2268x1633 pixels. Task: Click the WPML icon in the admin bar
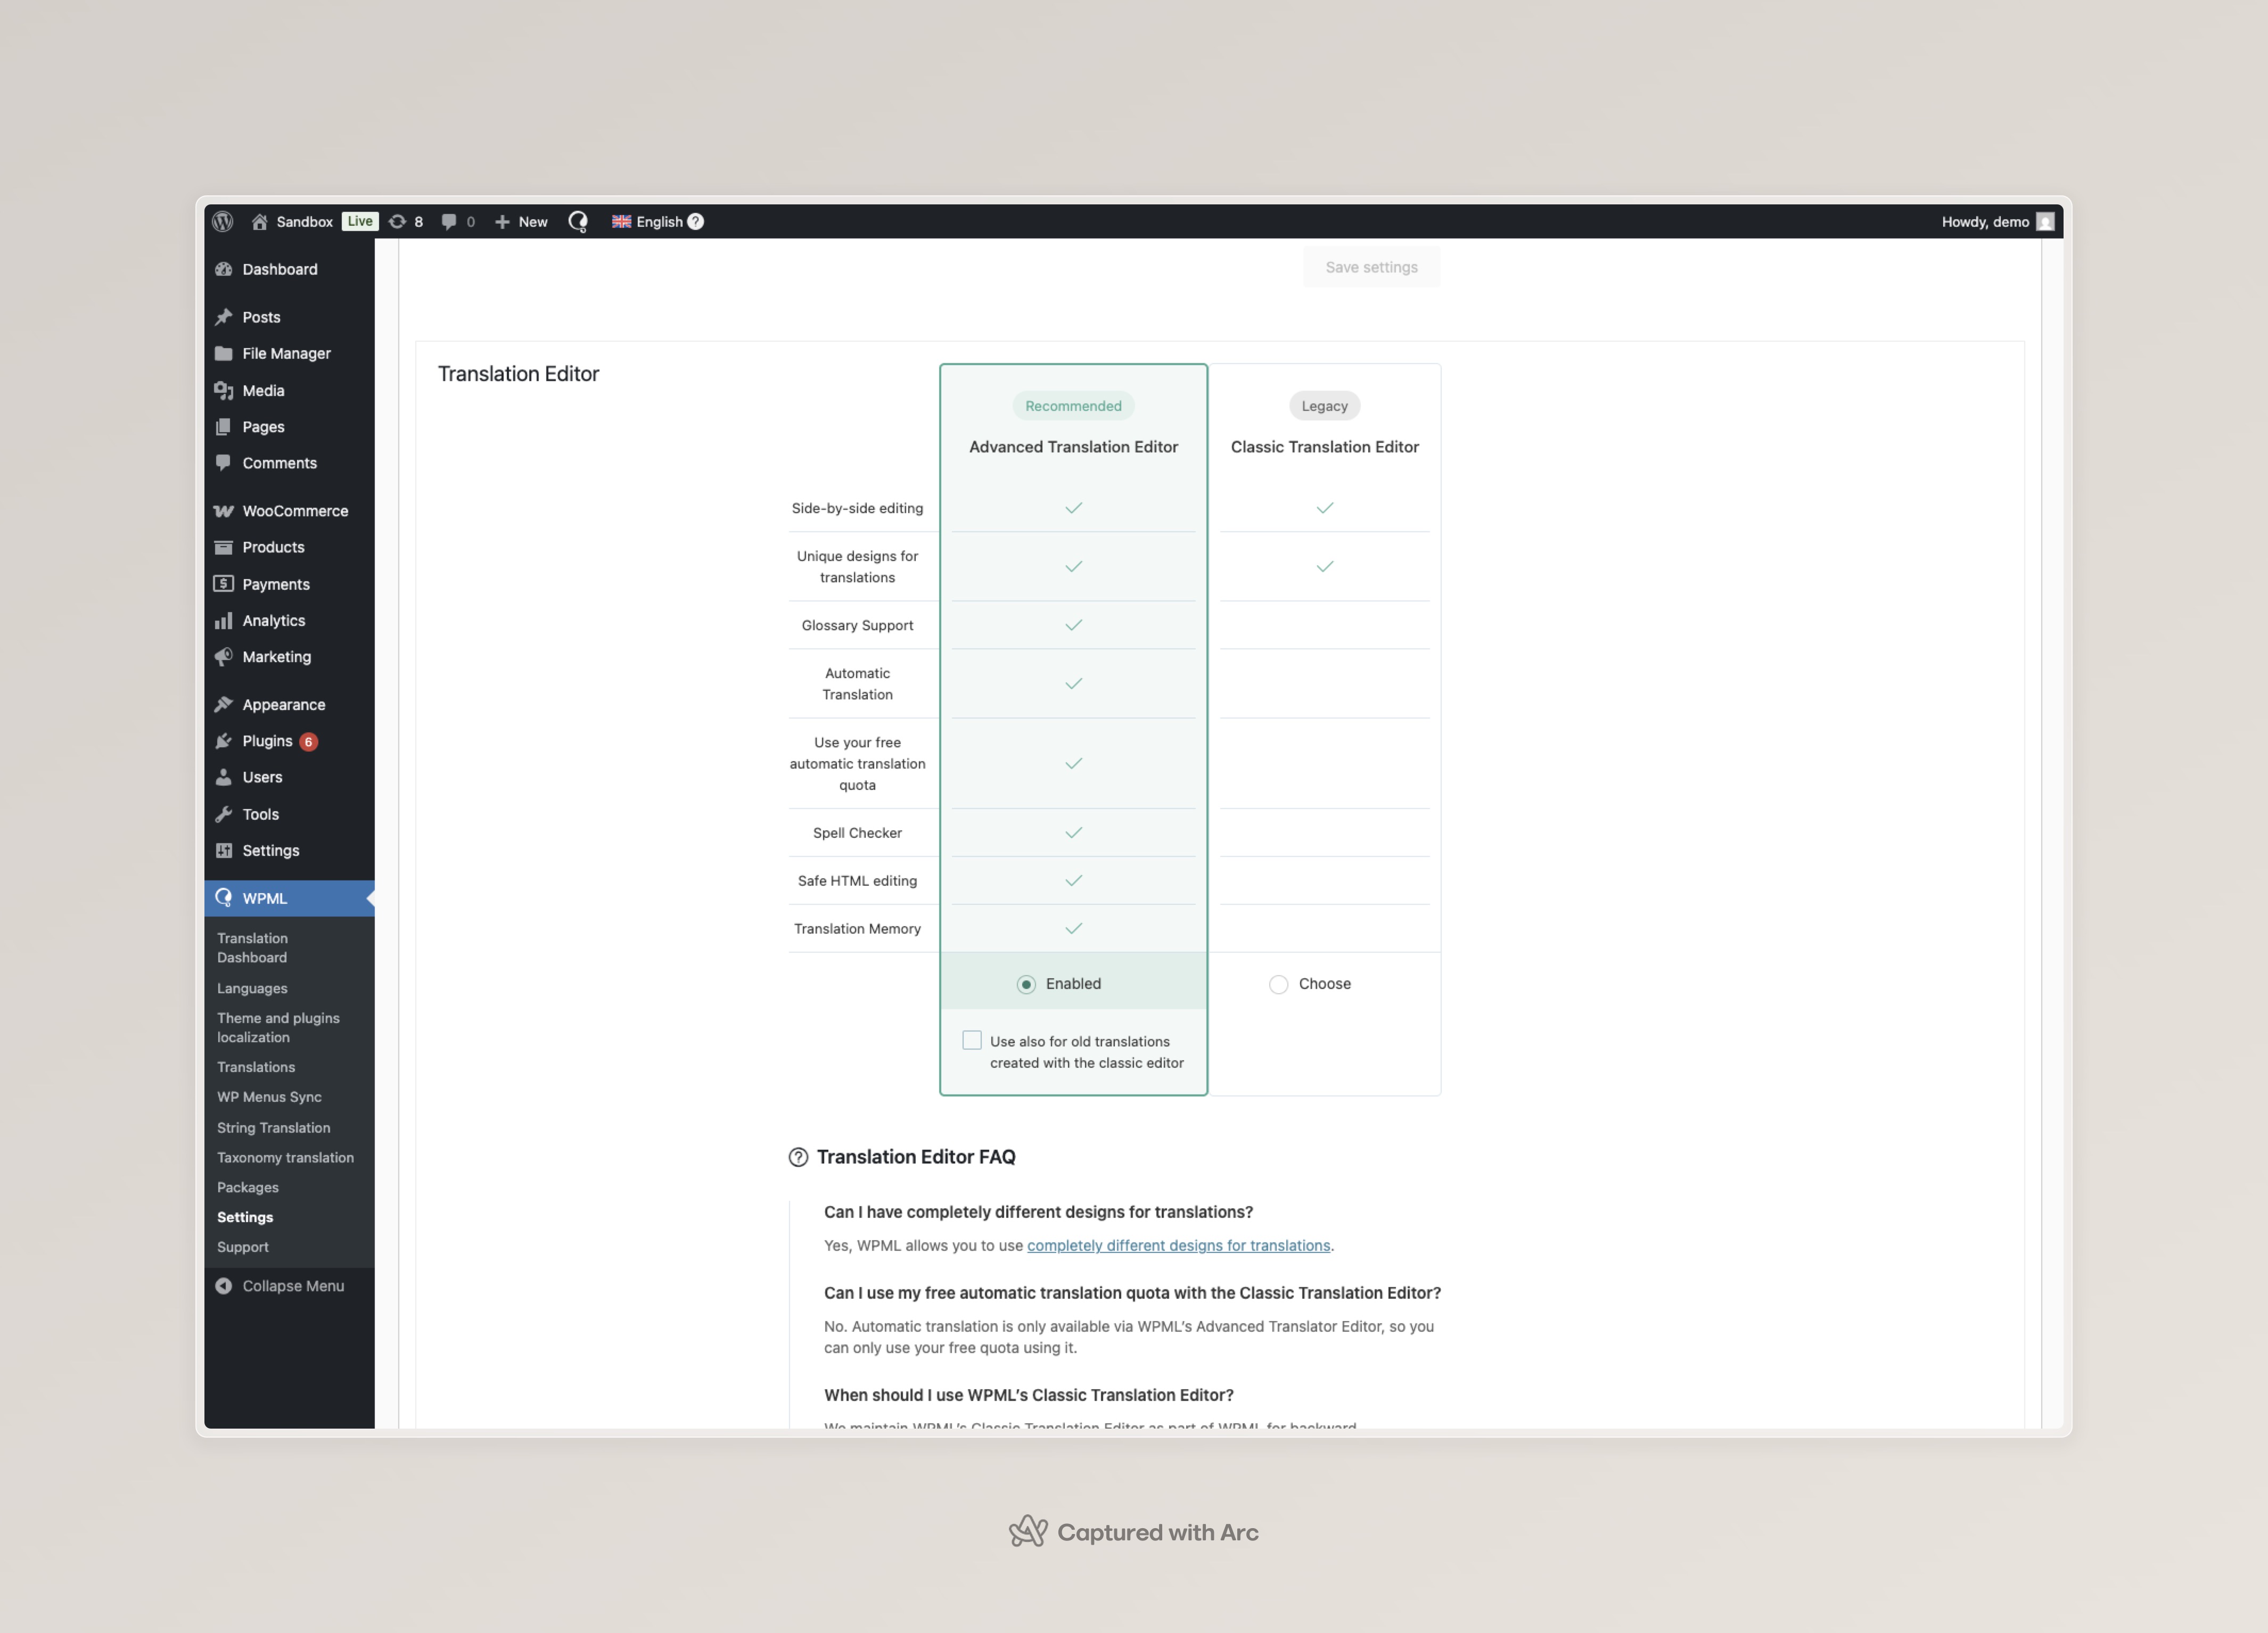click(578, 222)
